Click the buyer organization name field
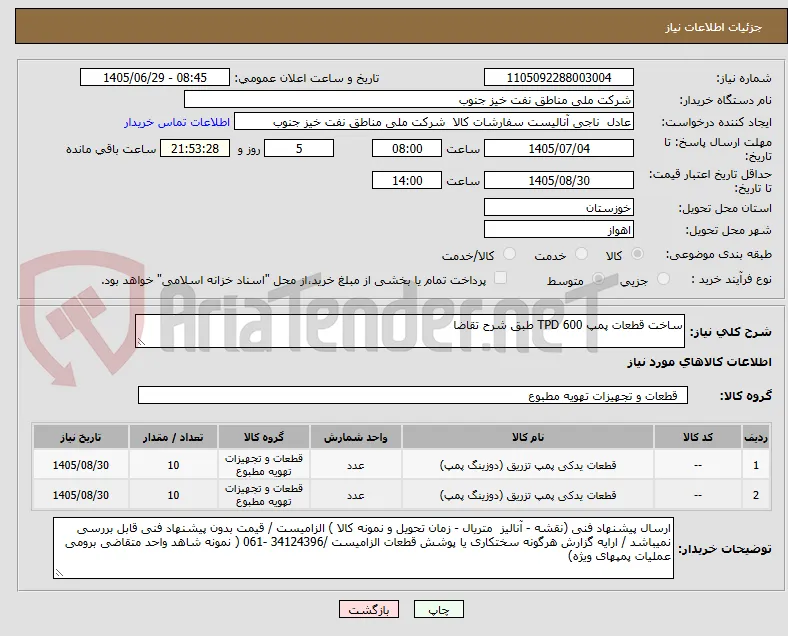 click(409, 99)
